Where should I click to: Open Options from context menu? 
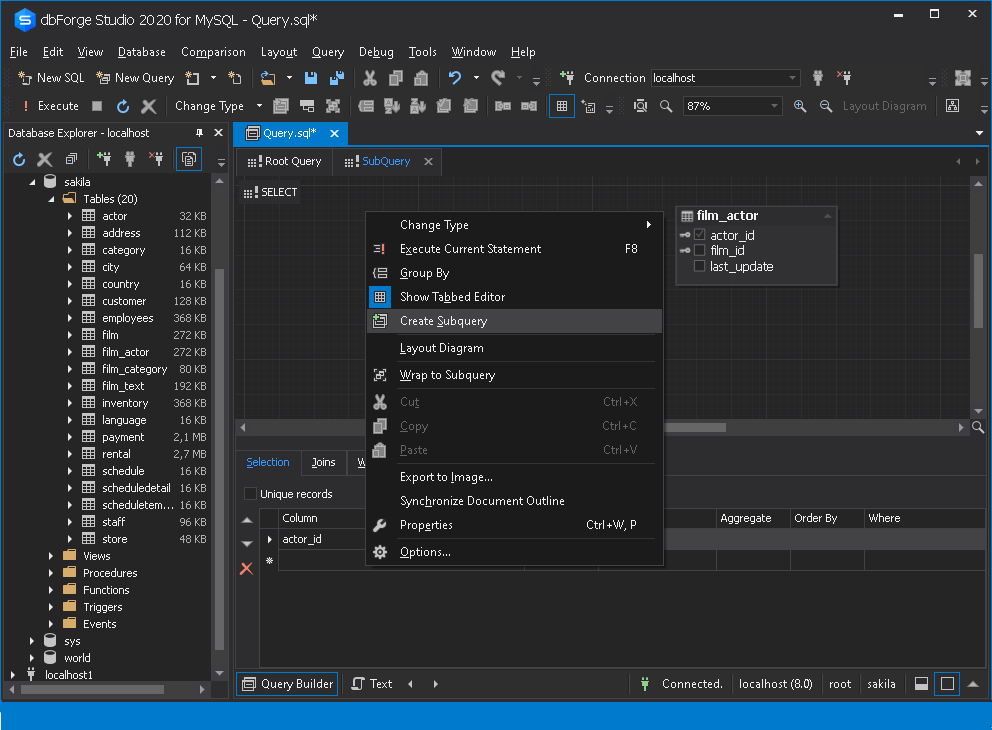point(514,552)
